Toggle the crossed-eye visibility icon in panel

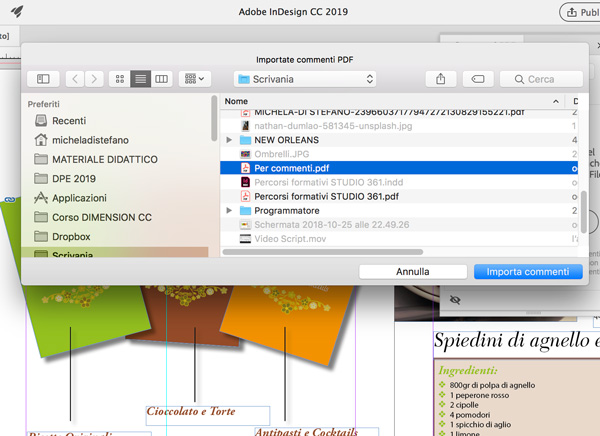[455, 300]
